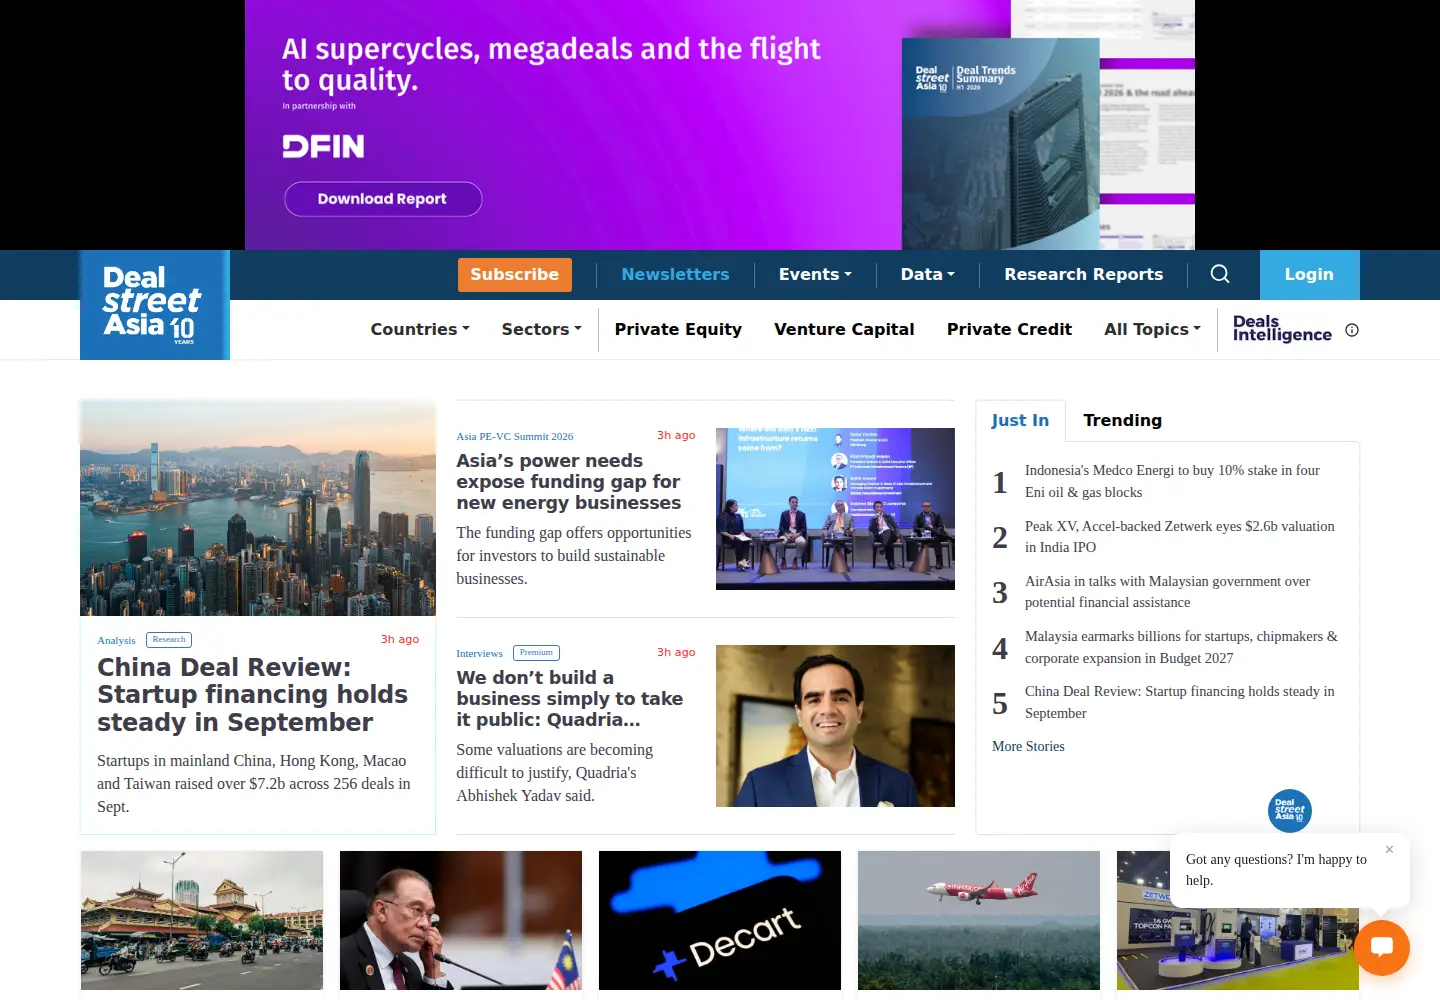Click the Decart logo thumbnail

[720, 920]
